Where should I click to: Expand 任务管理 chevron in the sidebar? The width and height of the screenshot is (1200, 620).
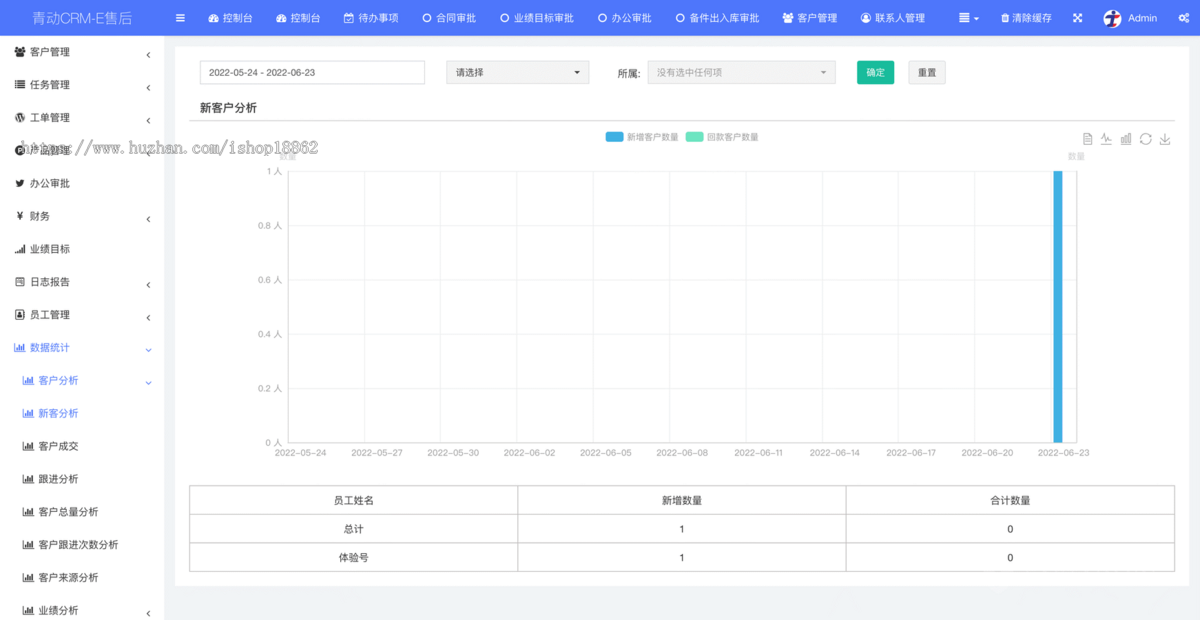148,88
